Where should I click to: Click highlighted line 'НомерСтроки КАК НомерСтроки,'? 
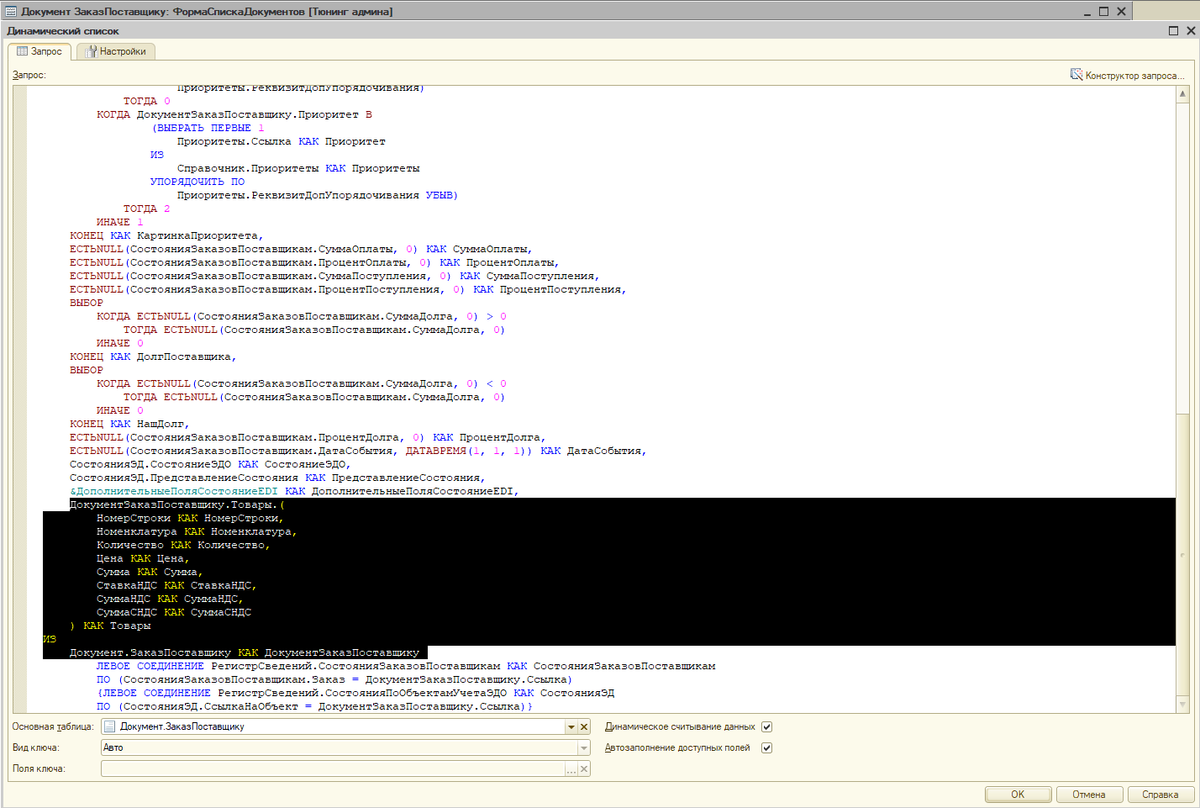pos(190,518)
